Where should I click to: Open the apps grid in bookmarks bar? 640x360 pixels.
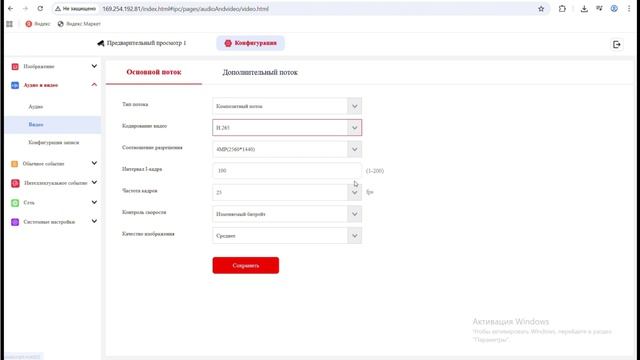(9, 24)
